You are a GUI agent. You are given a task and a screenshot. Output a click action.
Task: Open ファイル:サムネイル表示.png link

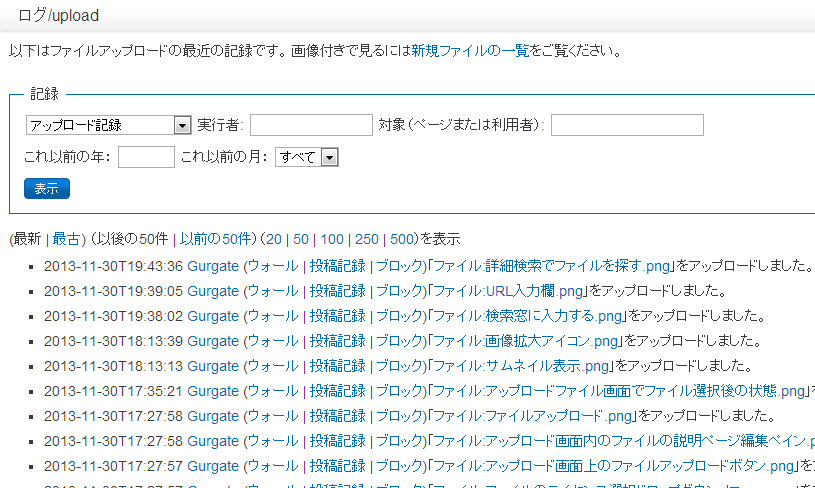[521, 366]
